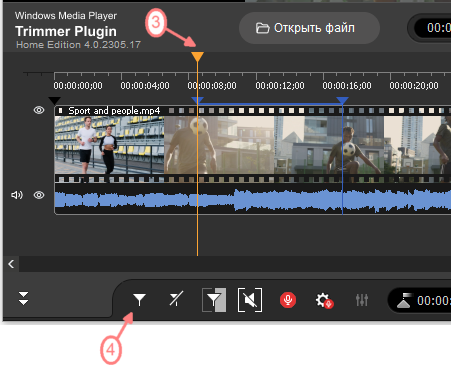Click the audio waveform track
Image resolution: width=451 pixels, height=379 pixels.
point(253,199)
